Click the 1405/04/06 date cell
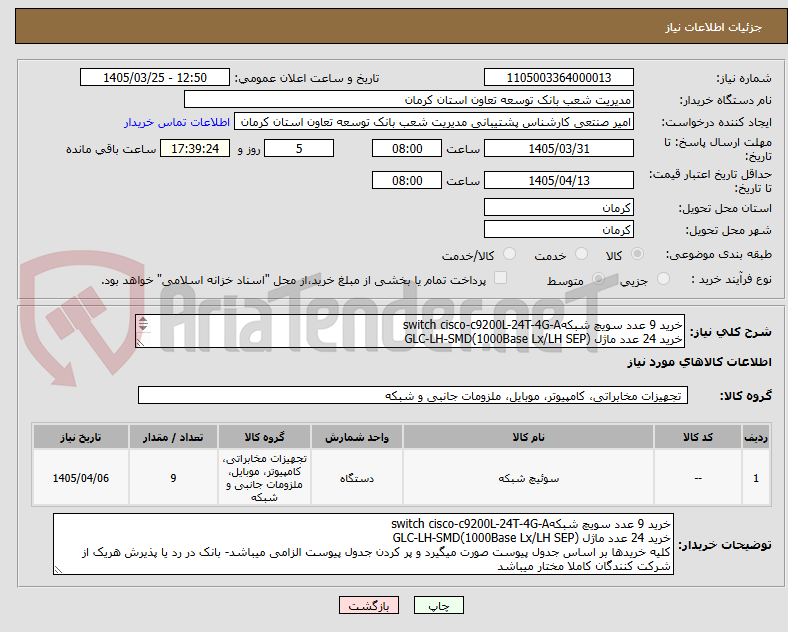 (x=81, y=478)
